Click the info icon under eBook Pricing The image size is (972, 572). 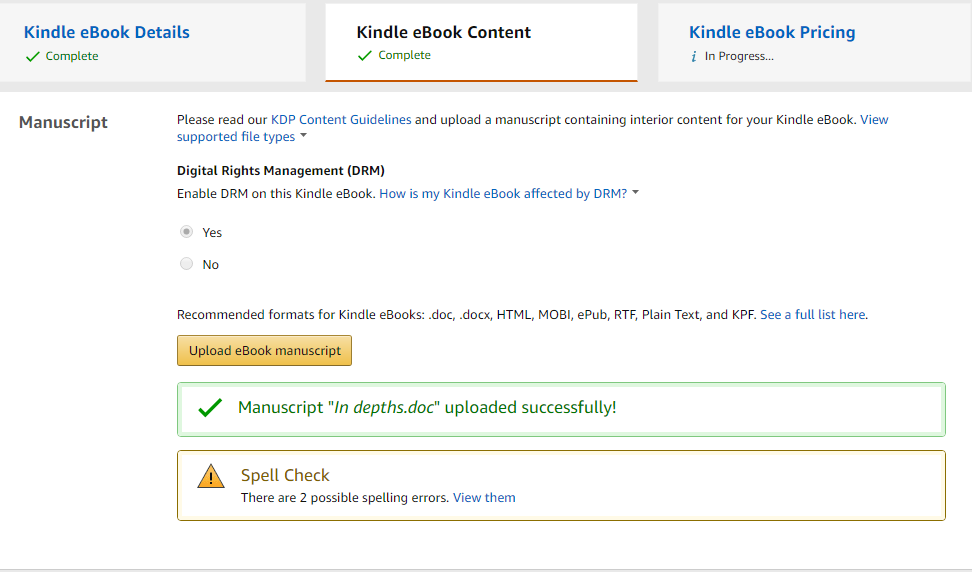[694, 57]
